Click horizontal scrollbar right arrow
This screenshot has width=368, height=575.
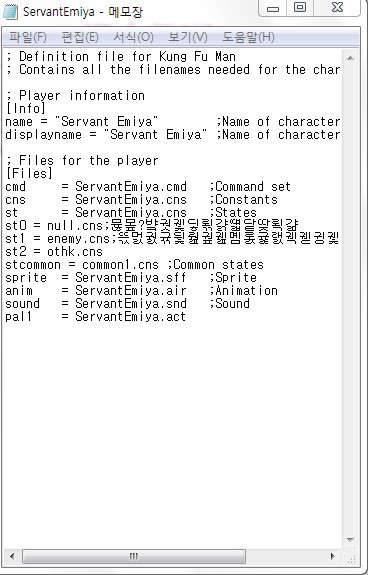pyautogui.click(x=333, y=556)
